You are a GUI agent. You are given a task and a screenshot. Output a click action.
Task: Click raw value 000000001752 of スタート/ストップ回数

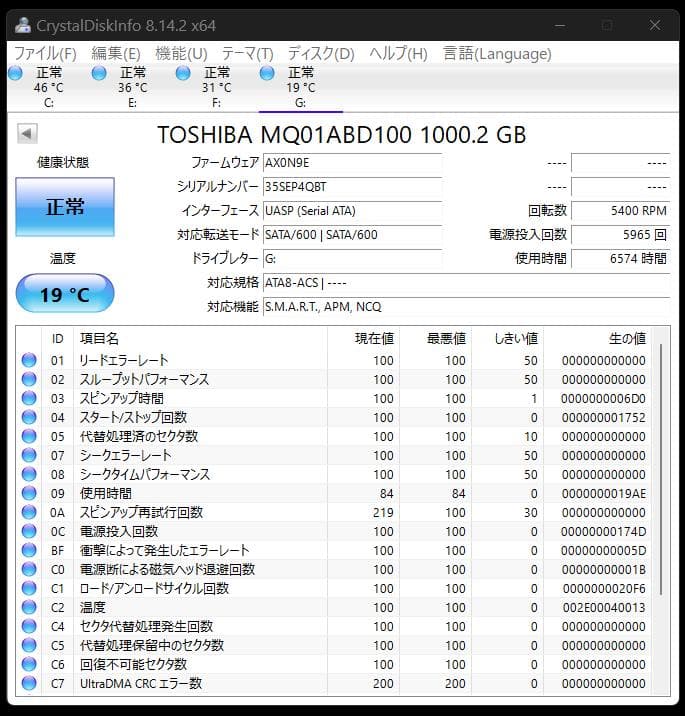coord(604,418)
